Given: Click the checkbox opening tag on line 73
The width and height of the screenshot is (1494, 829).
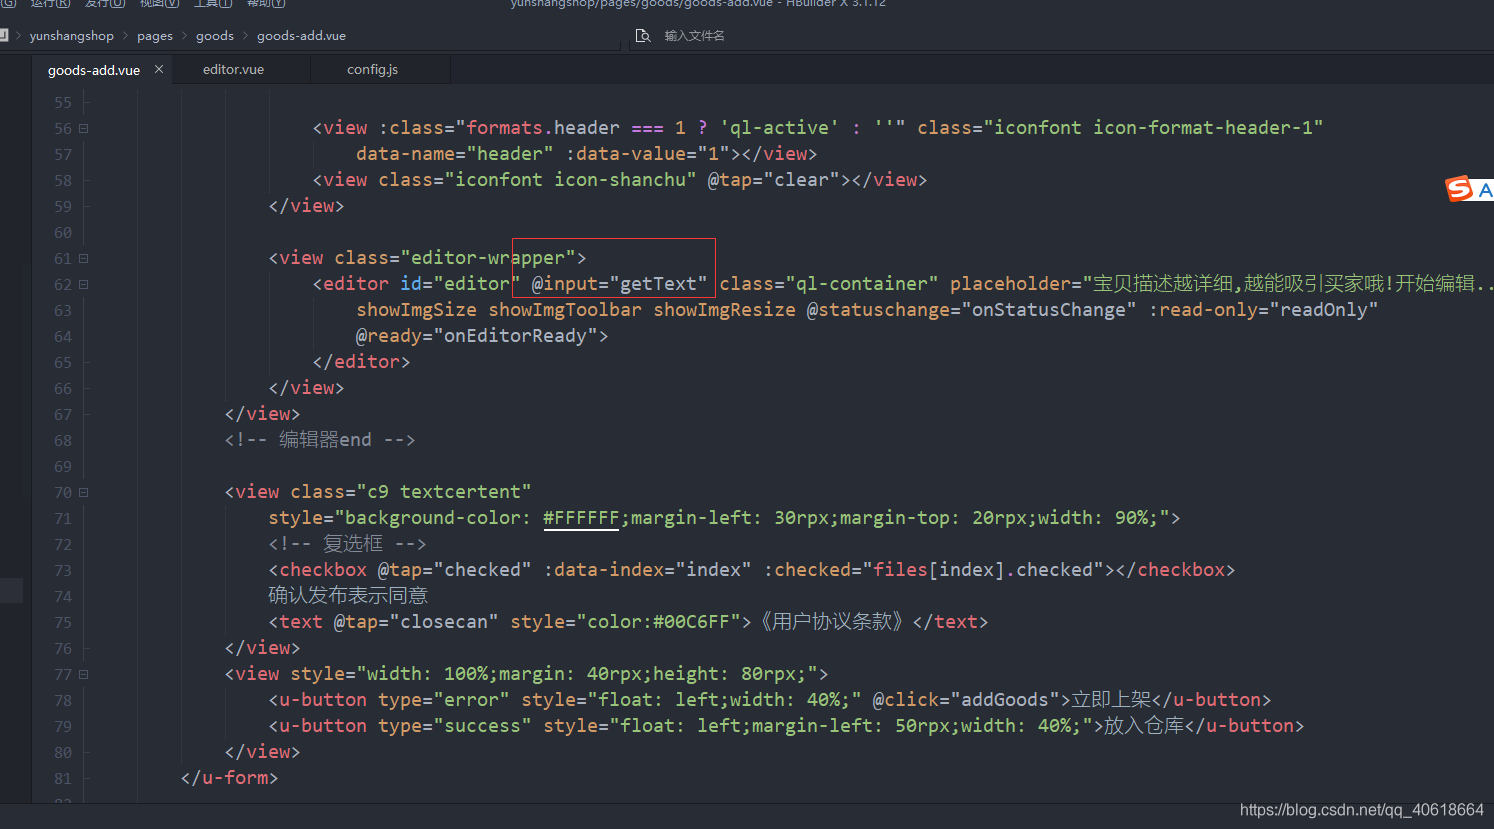Looking at the screenshot, I should click(x=318, y=570).
